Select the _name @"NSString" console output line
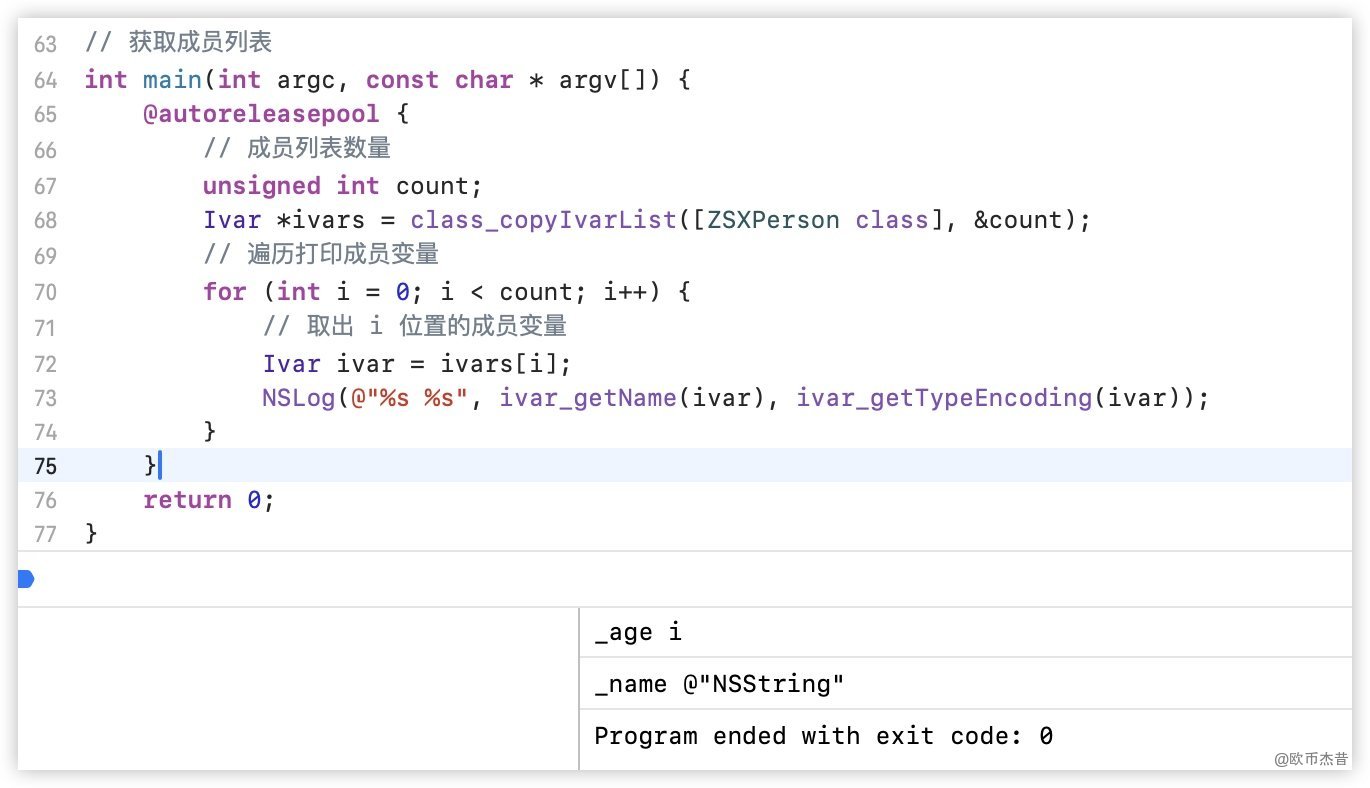1370x788 pixels. (719, 684)
